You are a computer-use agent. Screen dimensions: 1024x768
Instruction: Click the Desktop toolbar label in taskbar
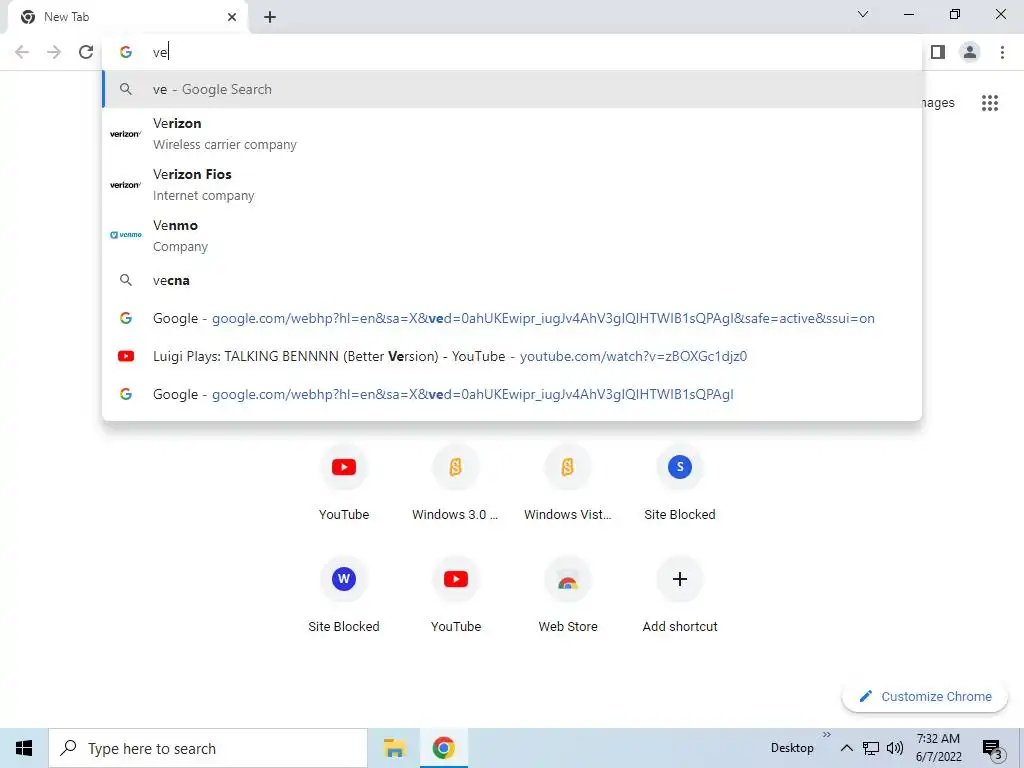(792, 748)
